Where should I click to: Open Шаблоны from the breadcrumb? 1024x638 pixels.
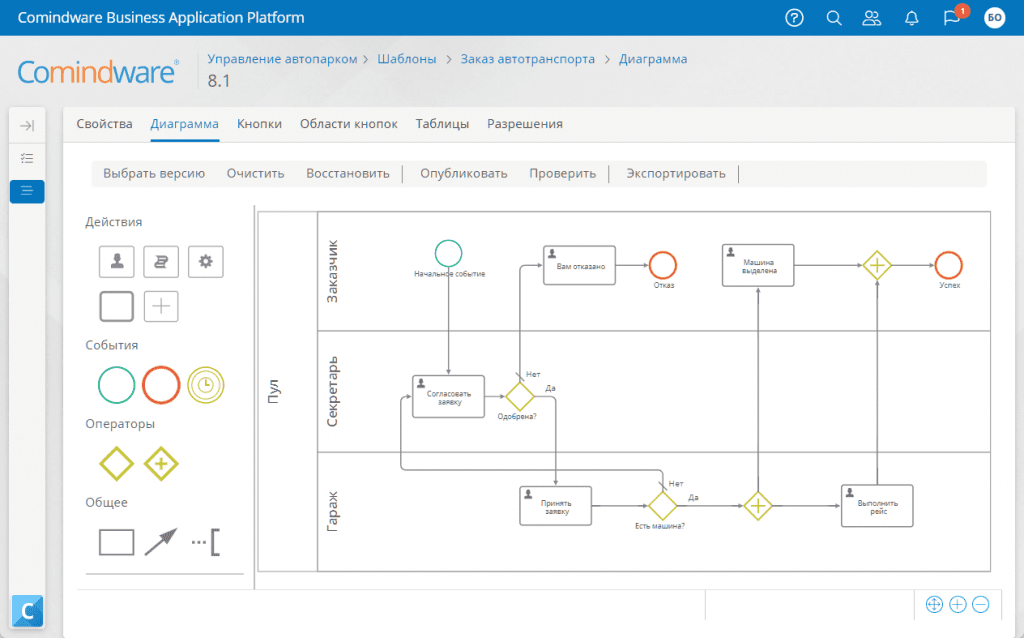pyautogui.click(x=407, y=58)
